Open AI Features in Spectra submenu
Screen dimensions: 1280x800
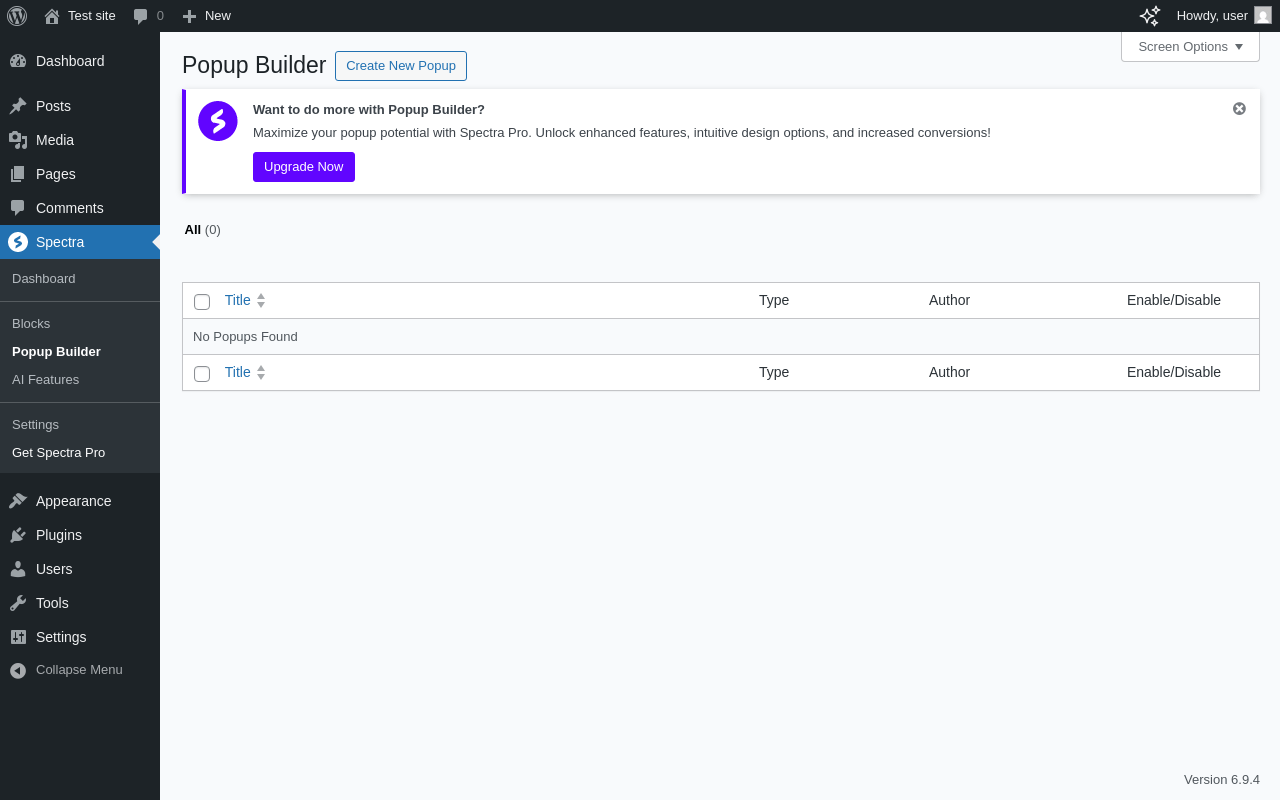click(x=45, y=380)
